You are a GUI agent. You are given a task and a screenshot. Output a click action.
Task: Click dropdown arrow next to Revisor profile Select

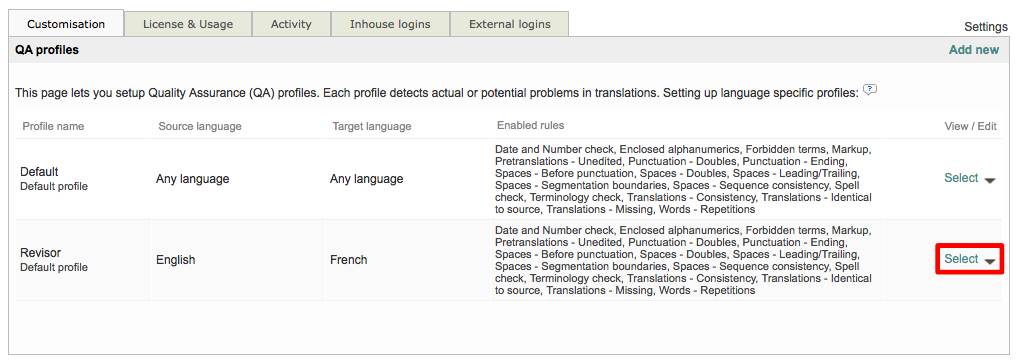(989, 261)
